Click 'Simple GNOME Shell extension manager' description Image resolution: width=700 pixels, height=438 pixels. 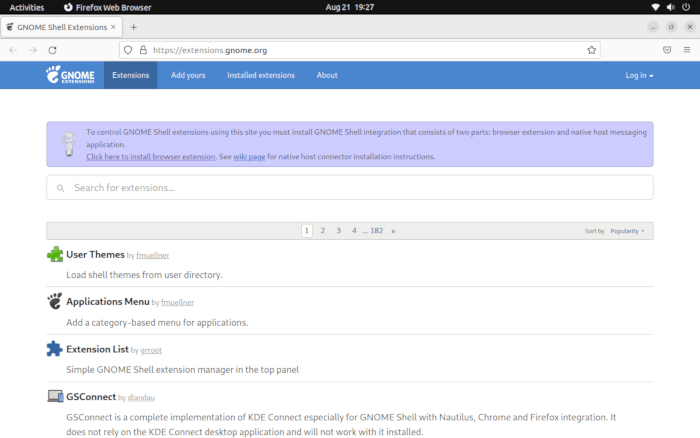[x=183, y=370]
